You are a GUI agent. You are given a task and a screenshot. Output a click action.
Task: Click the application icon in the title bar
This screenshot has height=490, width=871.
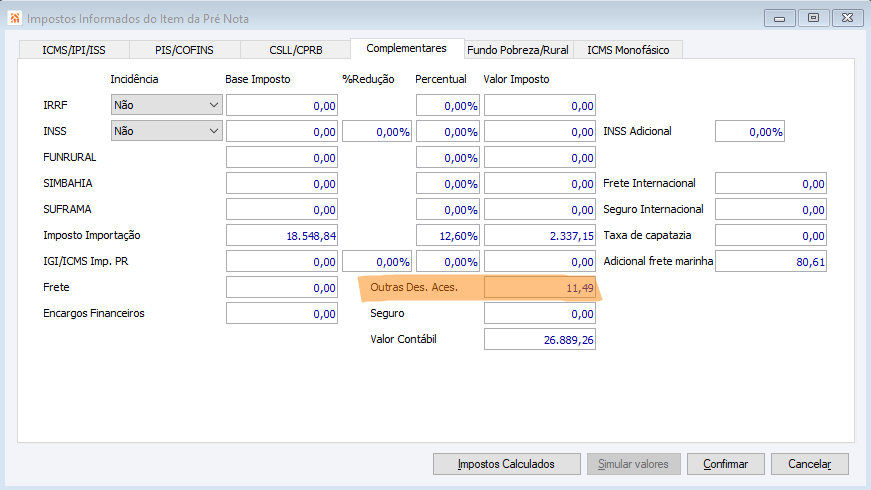click(14, 18)
